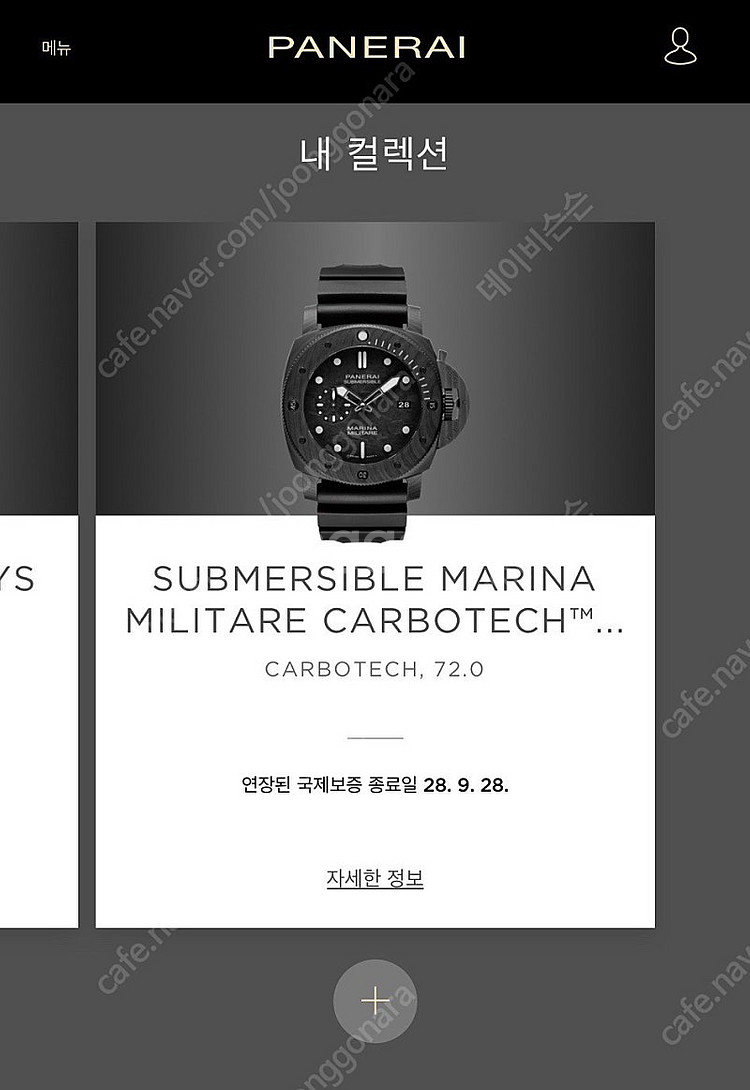Click the SUBMERSIBLE MARINA MILITARE CARBOTECH title
750x1090 pixels.
pos(375,599)
